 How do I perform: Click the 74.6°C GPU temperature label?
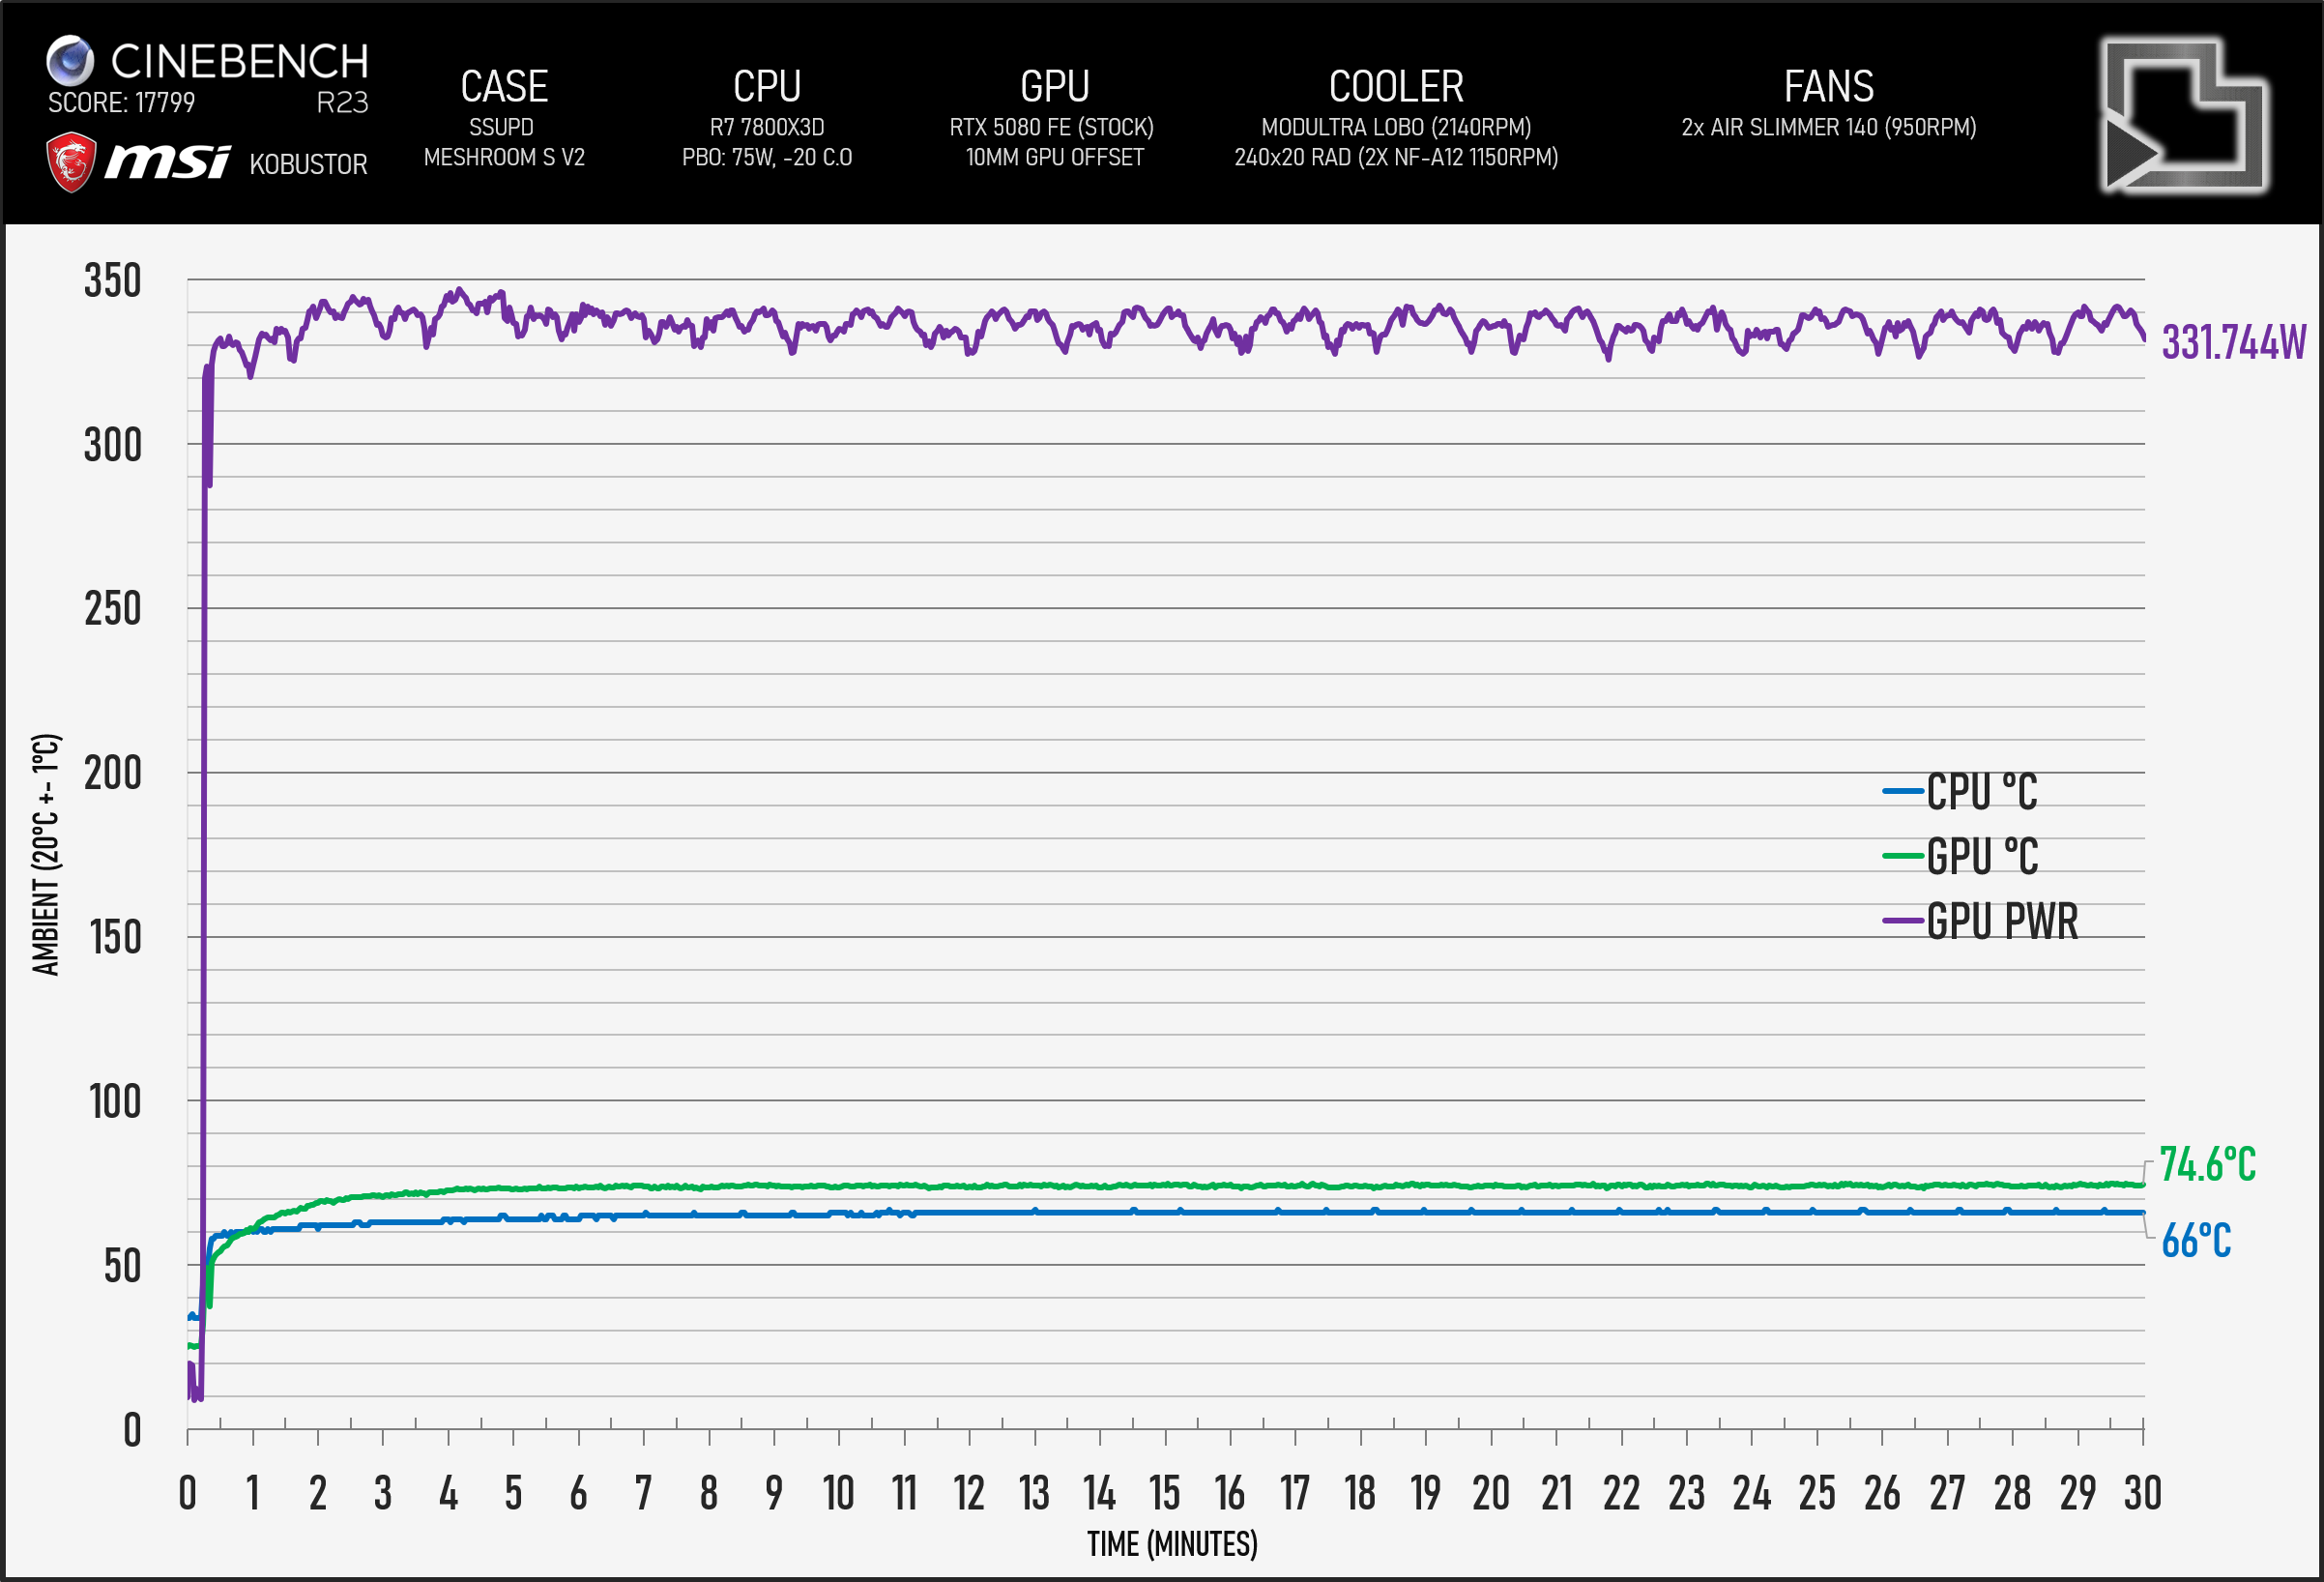pos(2207,1165)
